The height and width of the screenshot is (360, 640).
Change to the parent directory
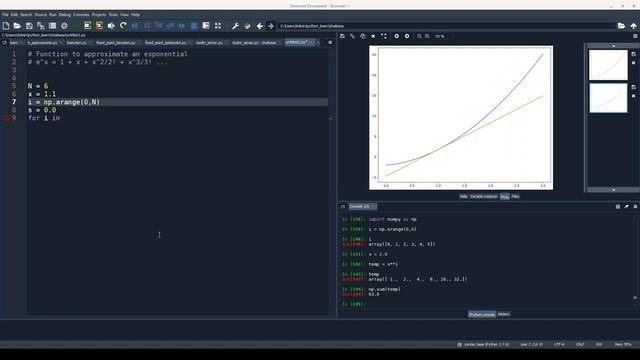[x=633, y=26]
